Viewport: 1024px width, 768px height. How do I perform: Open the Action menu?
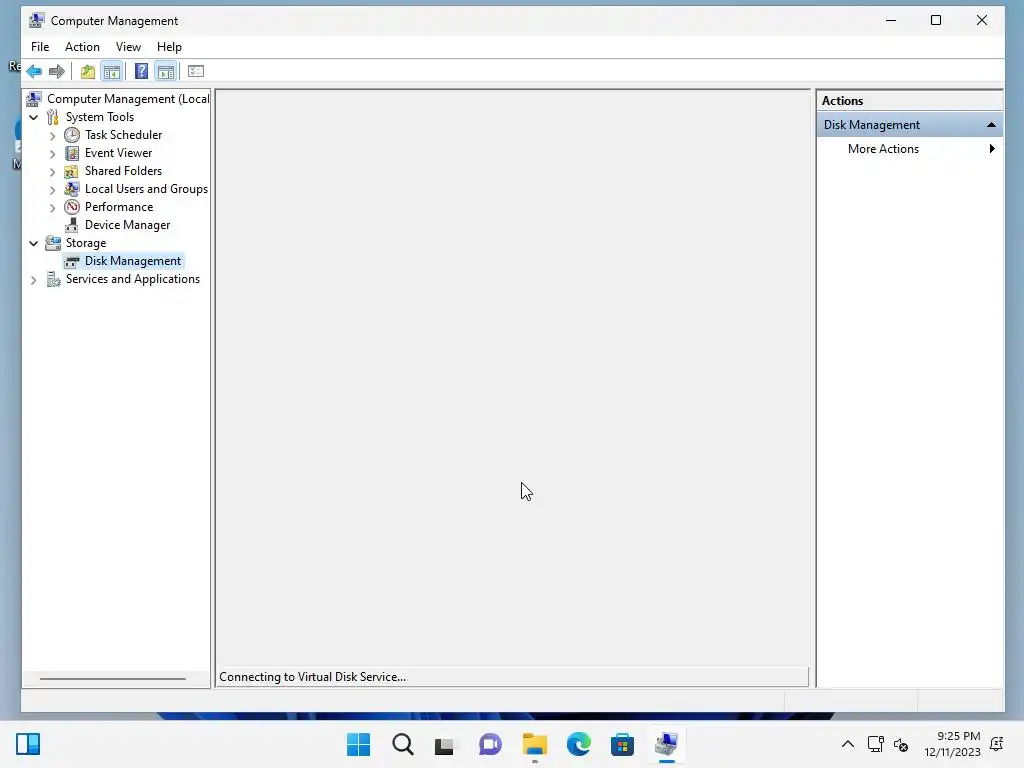tap(82, 47)
